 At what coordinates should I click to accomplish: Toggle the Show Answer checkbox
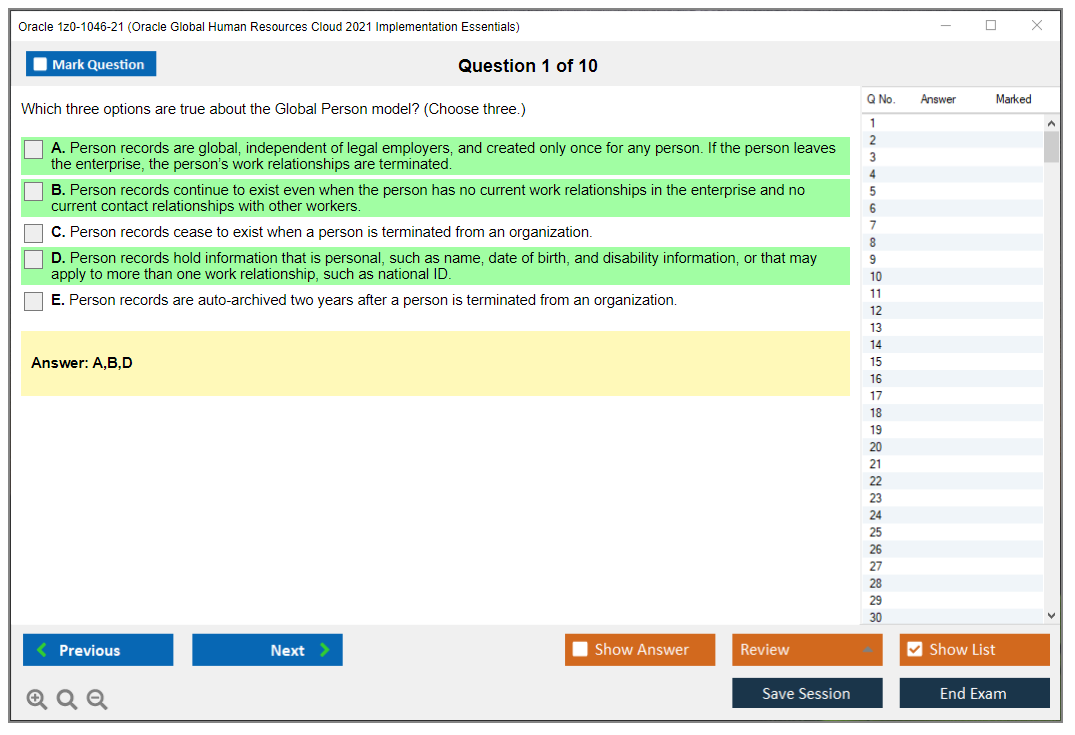[x=580, y=649]
